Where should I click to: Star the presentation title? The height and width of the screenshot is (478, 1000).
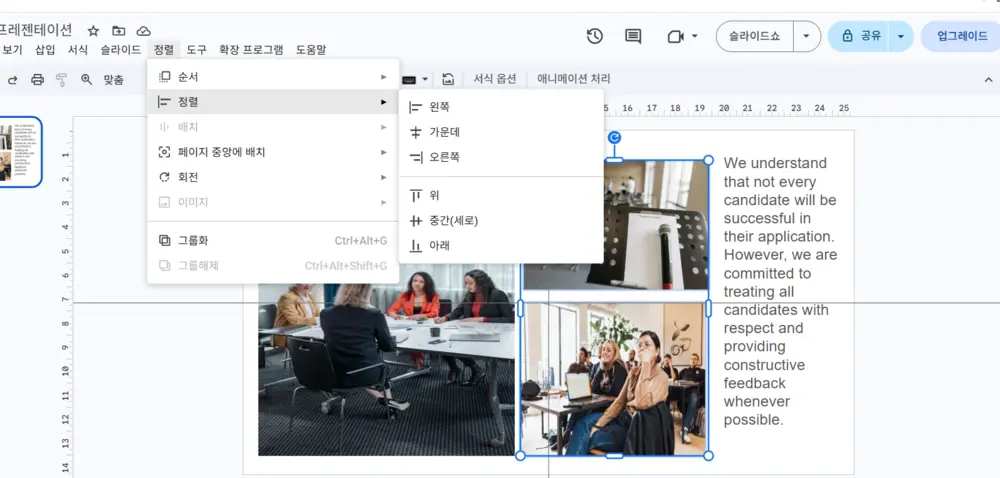point(94,31)
